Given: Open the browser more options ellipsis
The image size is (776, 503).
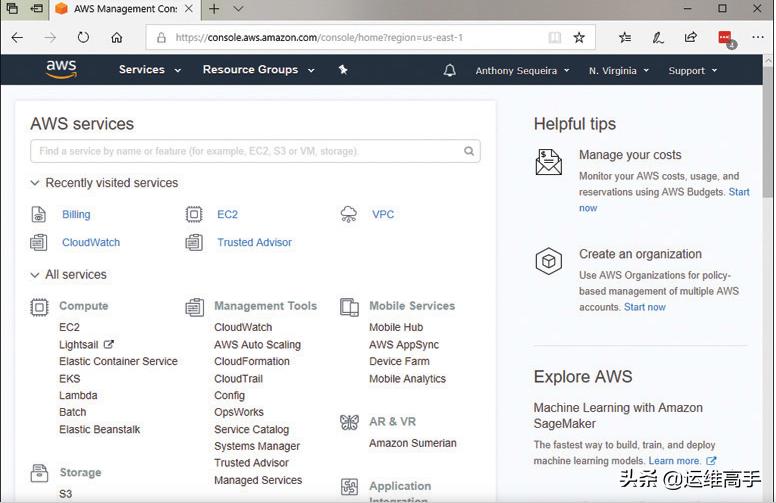Looking at the screenshot, I should (x=758, y=37).
